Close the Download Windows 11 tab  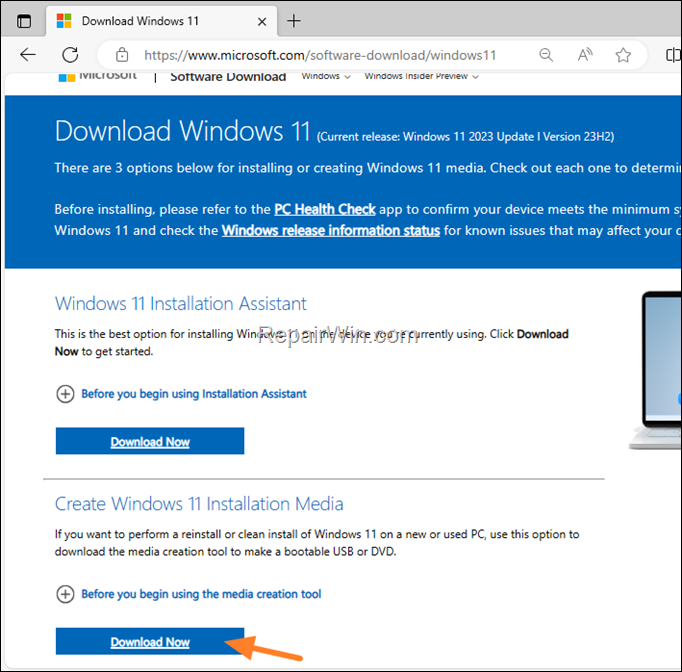point(262,21)
